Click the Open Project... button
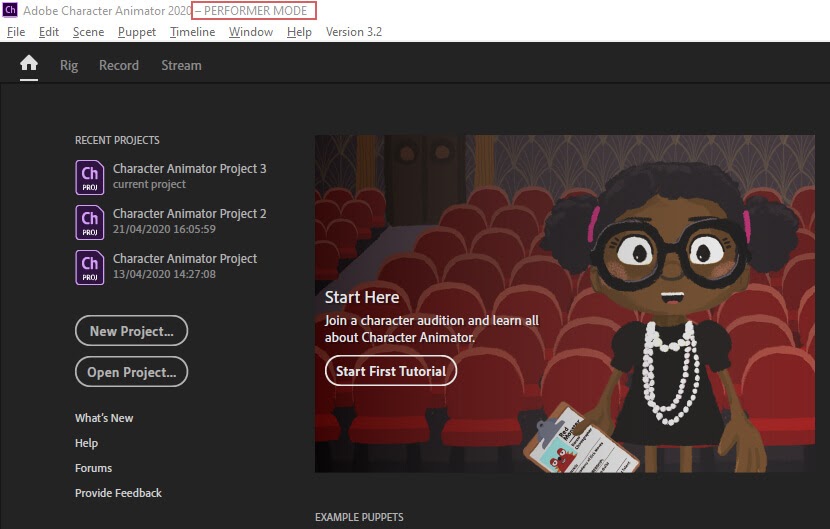The image size is (830, 529). 131,372
